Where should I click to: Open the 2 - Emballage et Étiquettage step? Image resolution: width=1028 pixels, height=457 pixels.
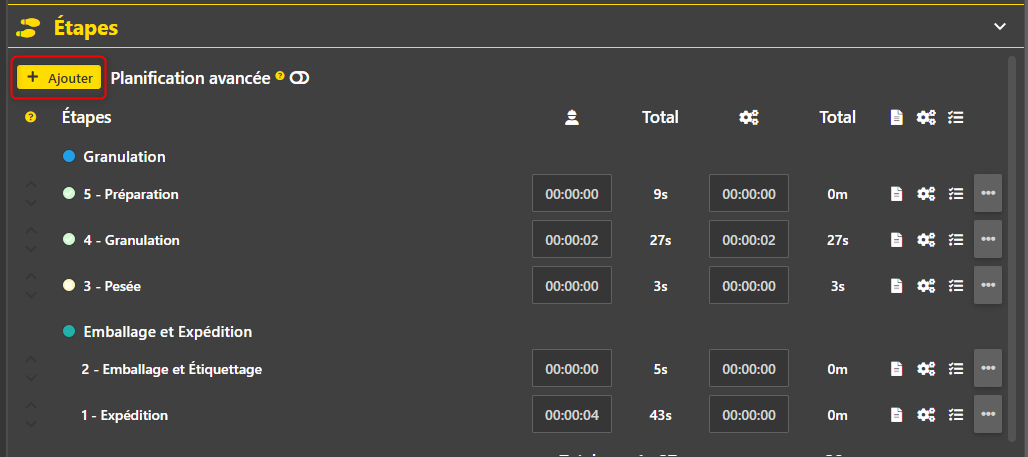click(x=172, y=369)
